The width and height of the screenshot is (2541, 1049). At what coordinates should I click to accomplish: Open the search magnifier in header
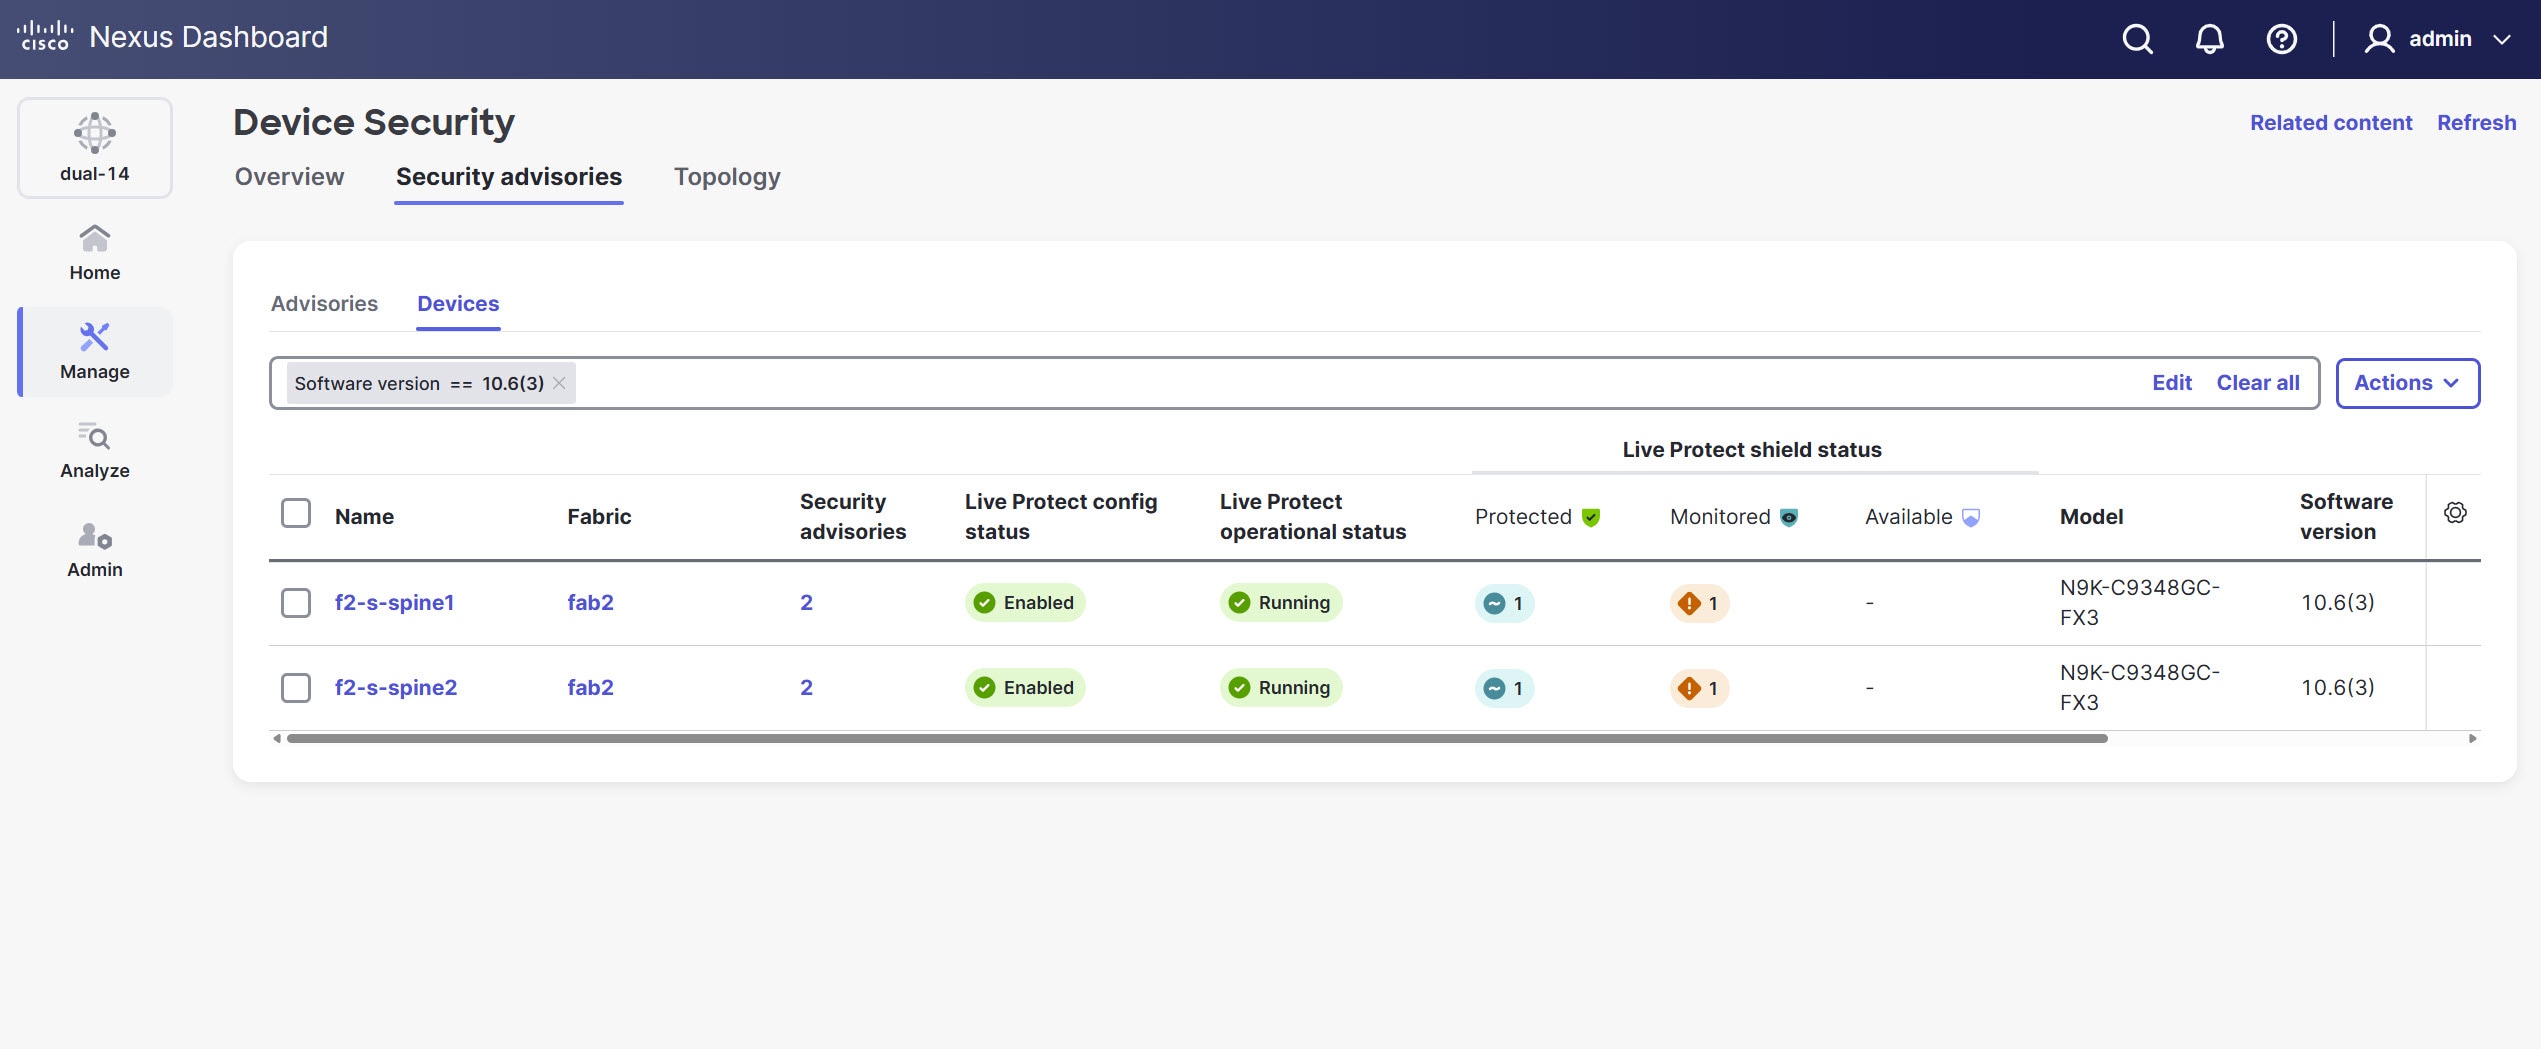(x=2137, y=39)
